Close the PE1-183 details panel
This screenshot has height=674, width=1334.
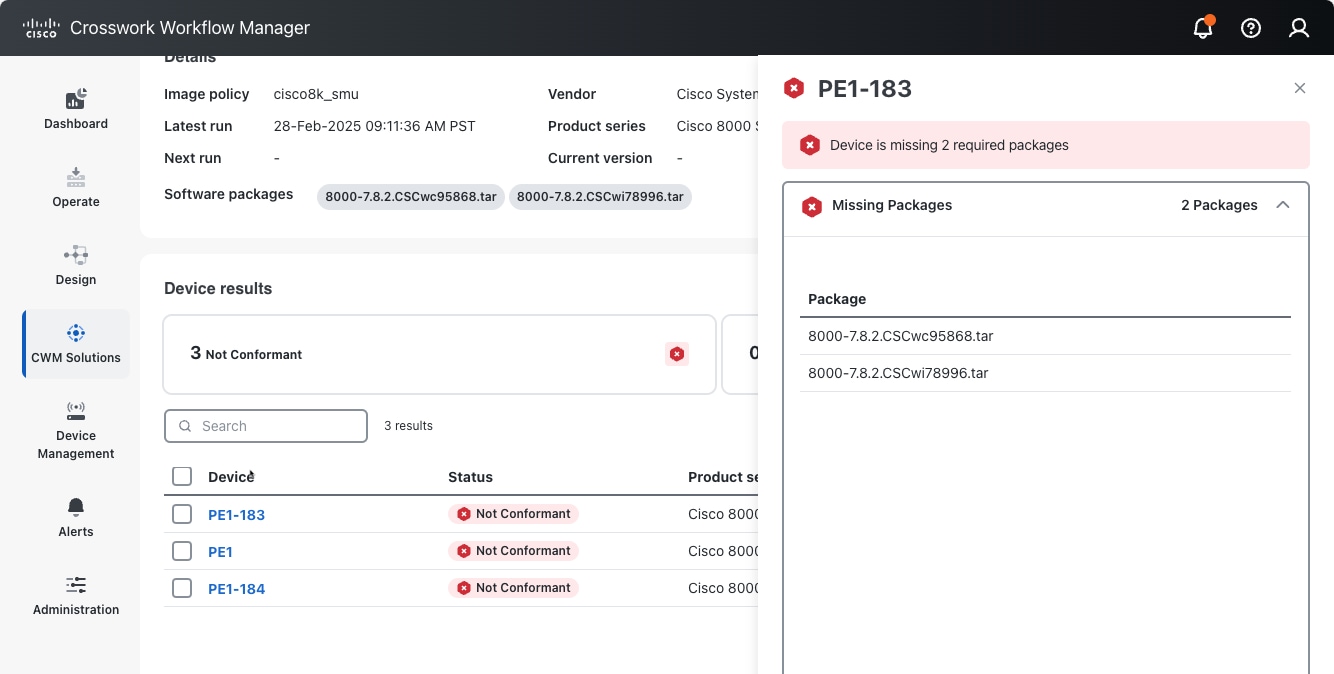pos(1300,88)
